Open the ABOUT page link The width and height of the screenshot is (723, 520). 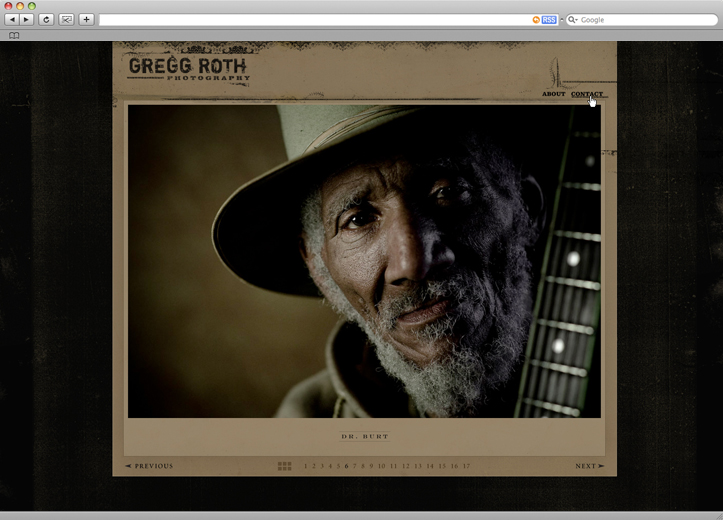(553, 94)
